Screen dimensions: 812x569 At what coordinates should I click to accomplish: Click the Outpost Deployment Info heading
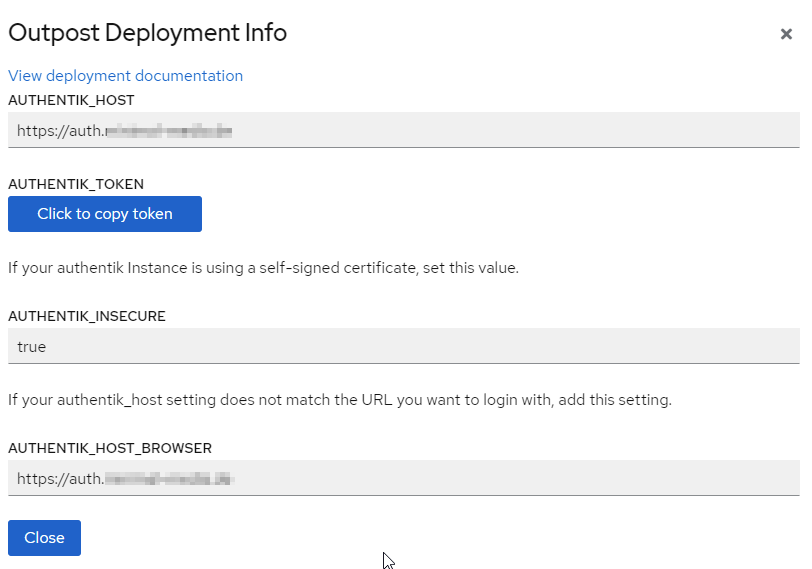(x=148, y=33)
